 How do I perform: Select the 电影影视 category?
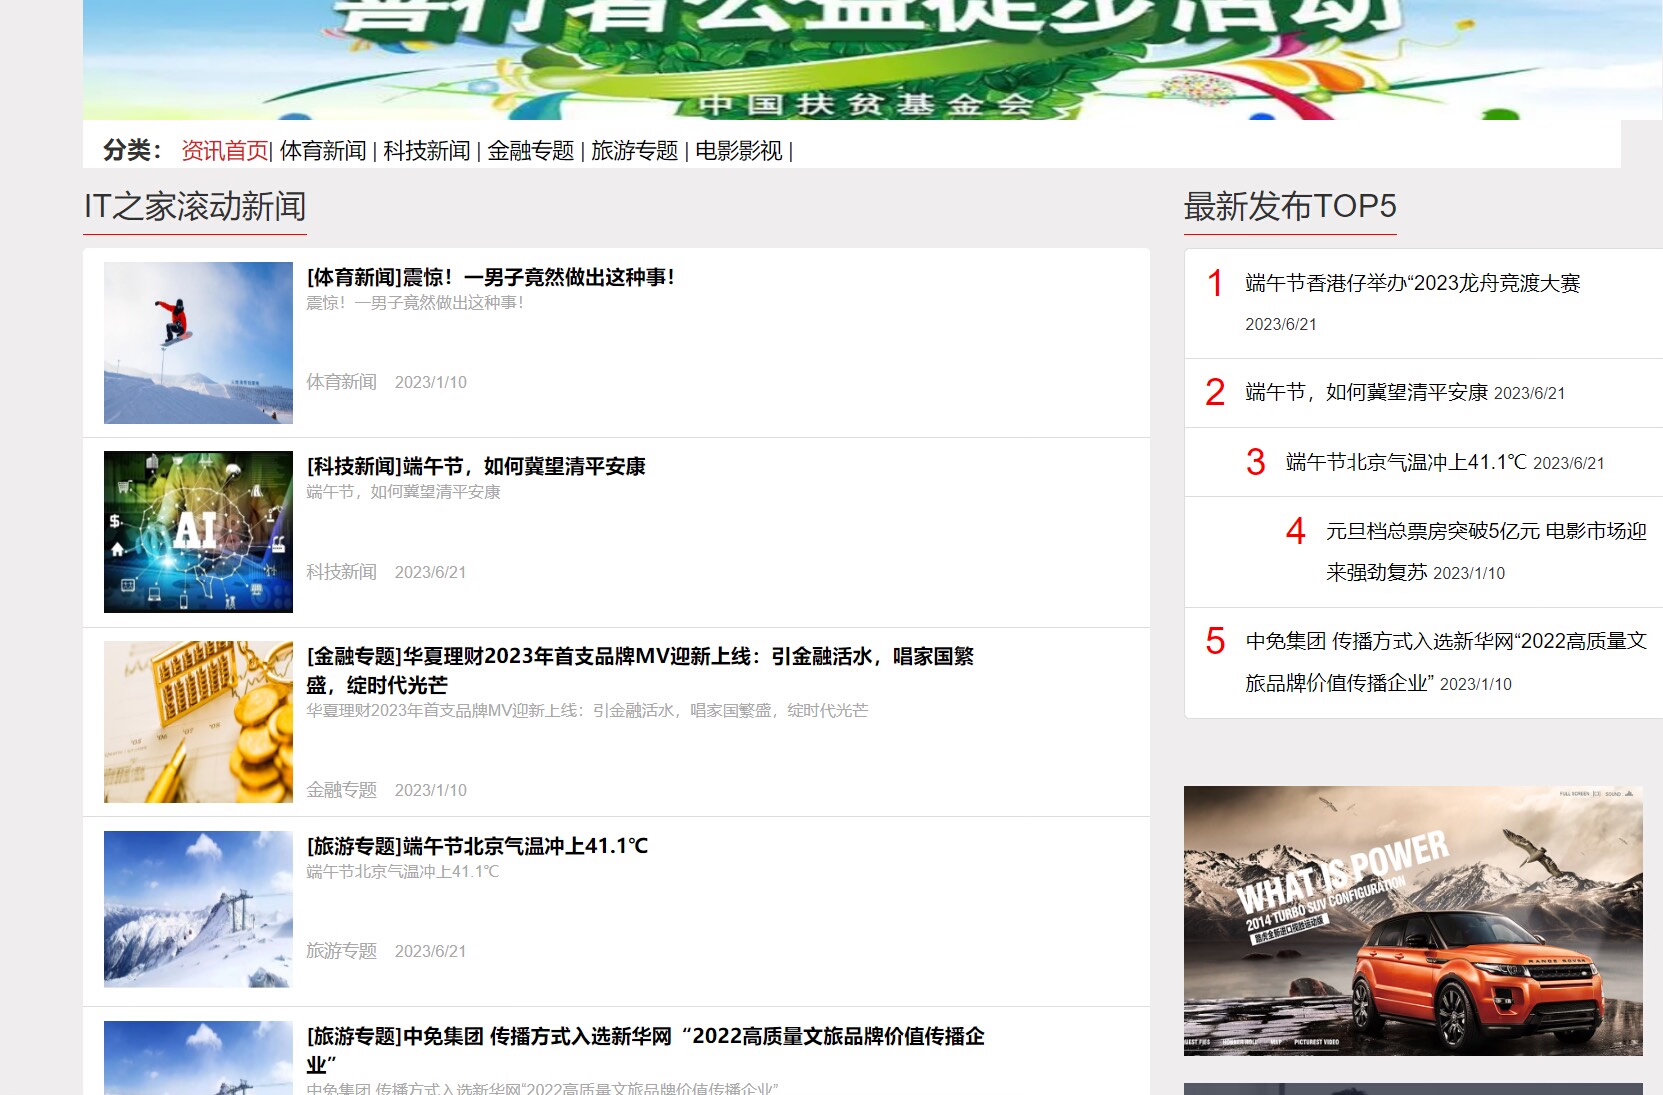pos(739,151)
